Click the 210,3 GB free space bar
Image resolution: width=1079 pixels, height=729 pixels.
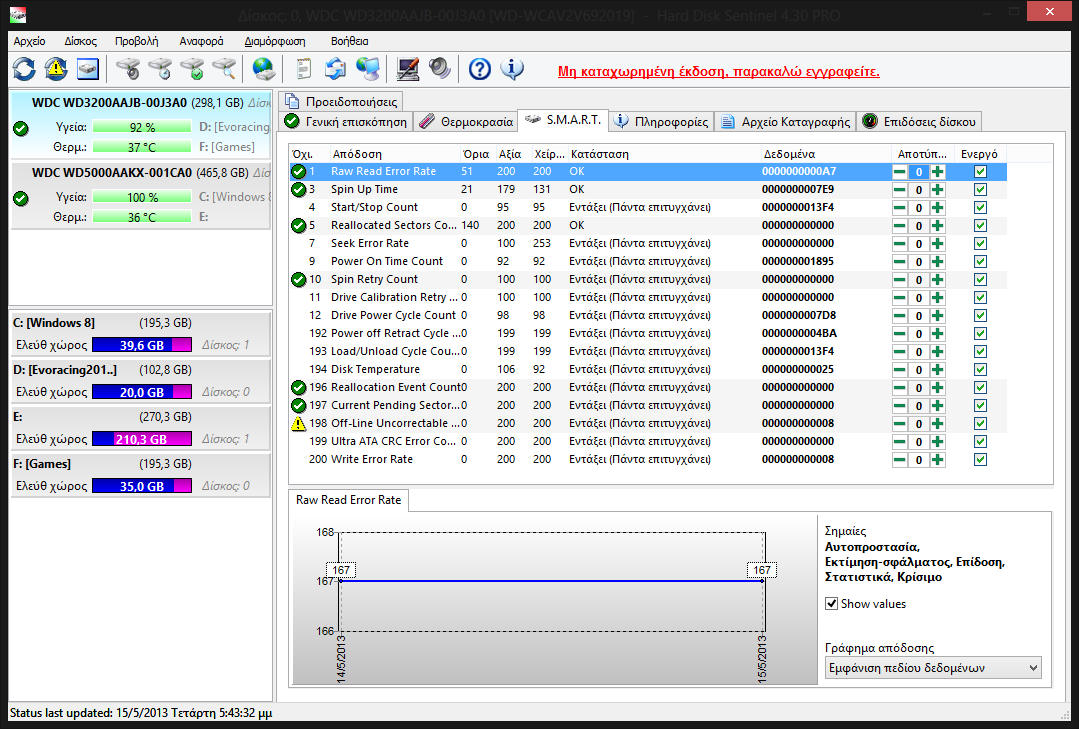142,439
